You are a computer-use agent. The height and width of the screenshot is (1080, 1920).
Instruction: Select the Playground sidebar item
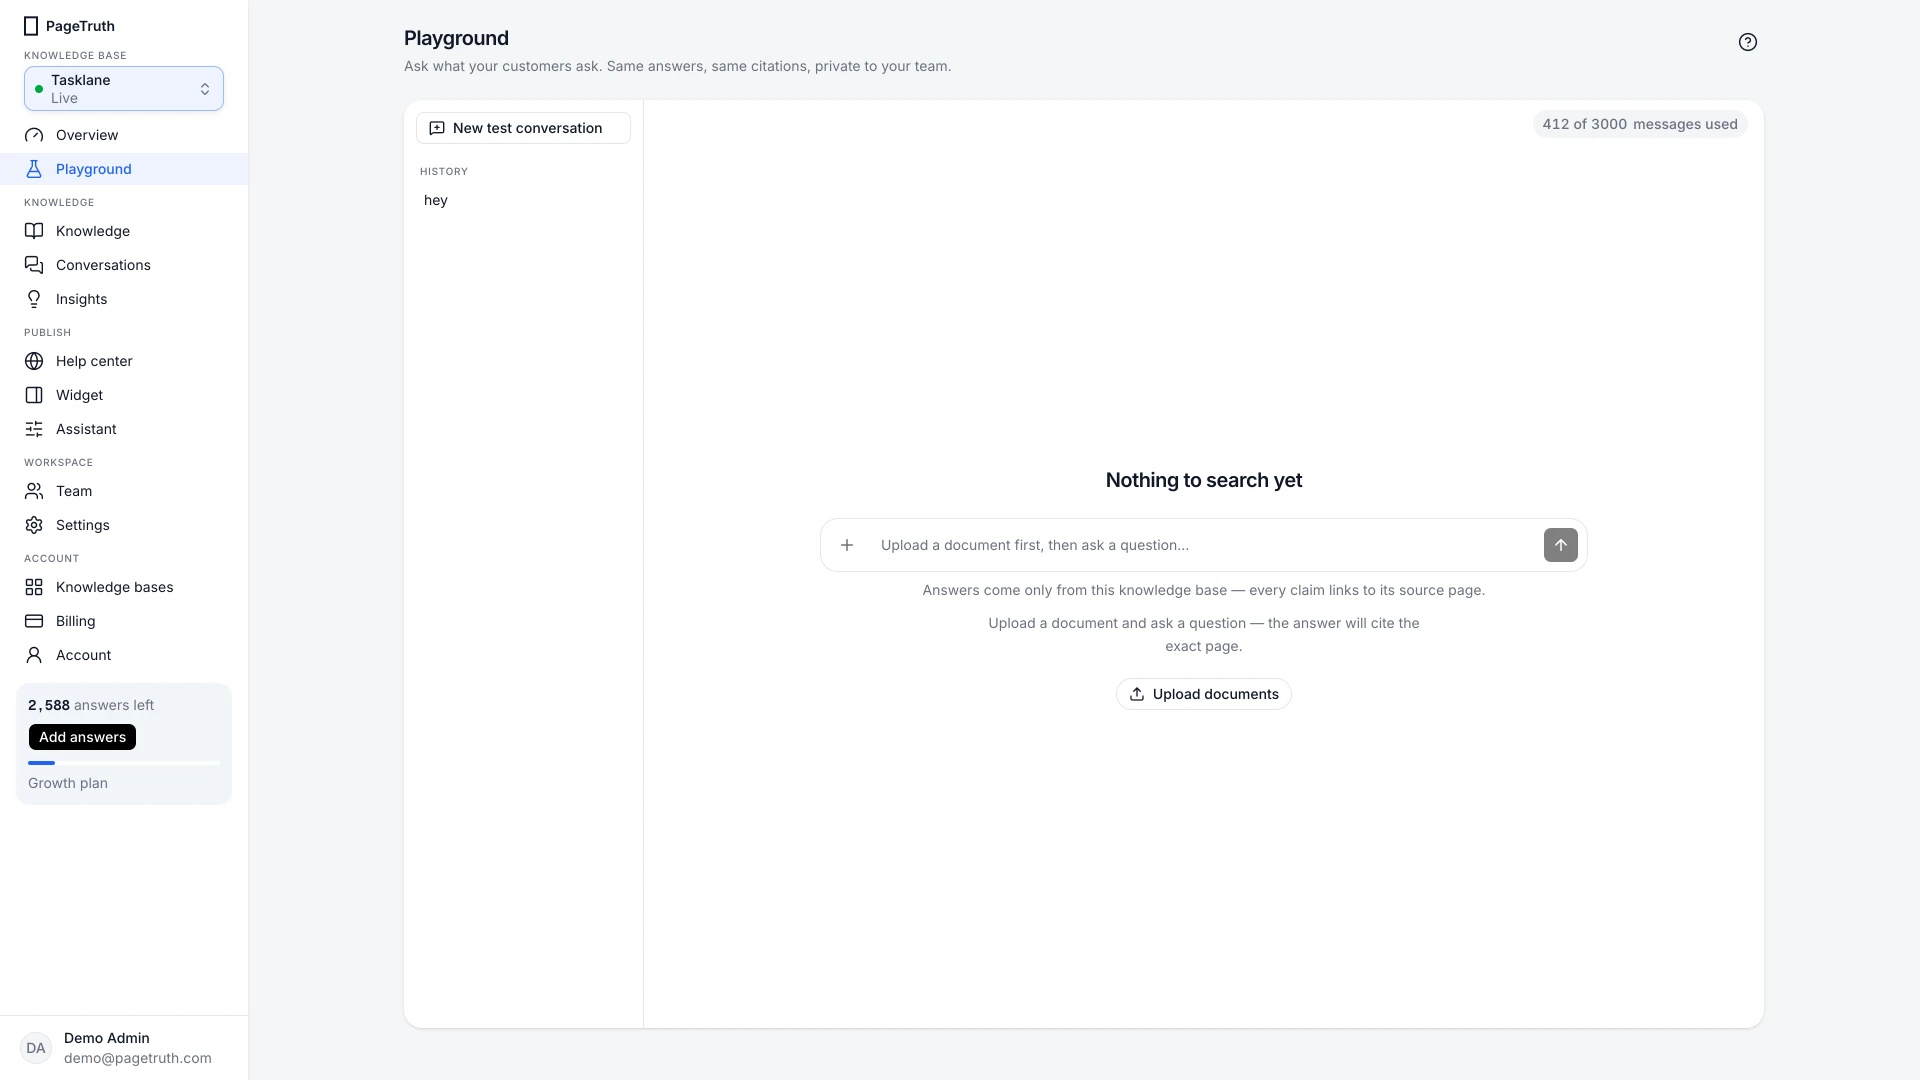tap(124, 169)
